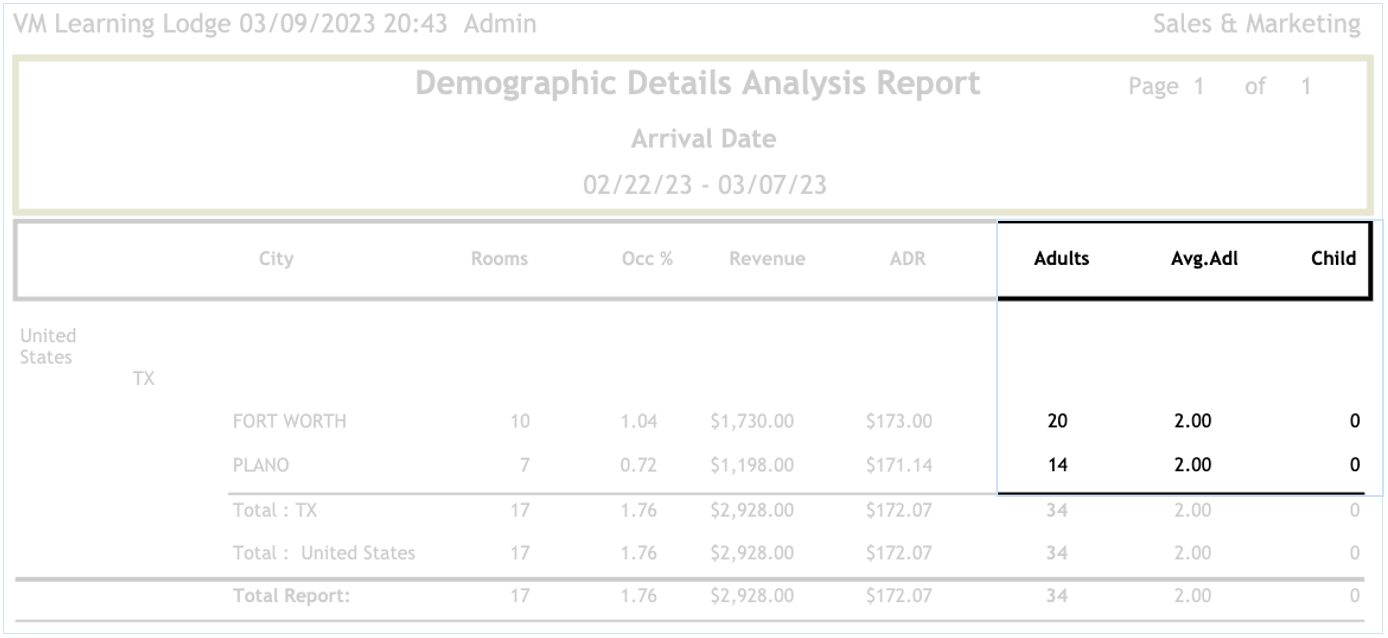Click the United States country group label

(x=48, y=346)
